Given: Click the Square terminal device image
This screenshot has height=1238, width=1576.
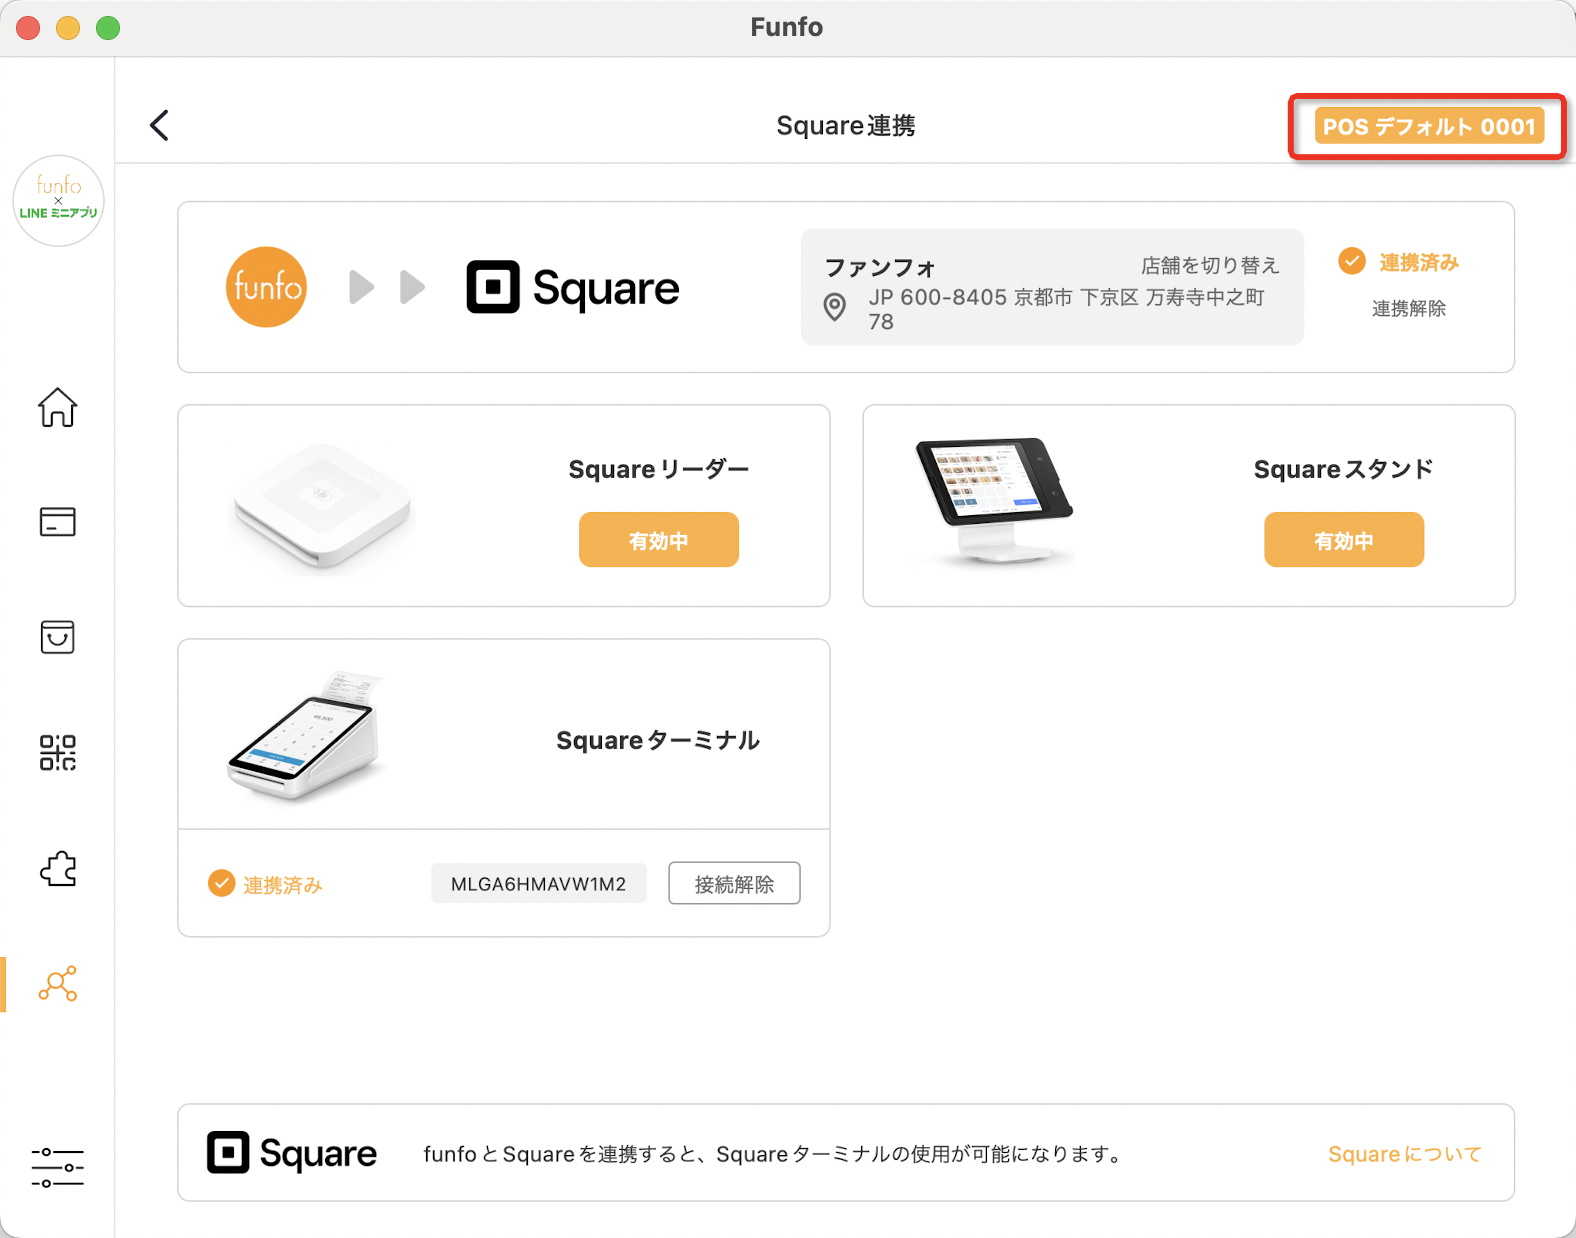Looking at the screenshot, I should click(305, 735).
